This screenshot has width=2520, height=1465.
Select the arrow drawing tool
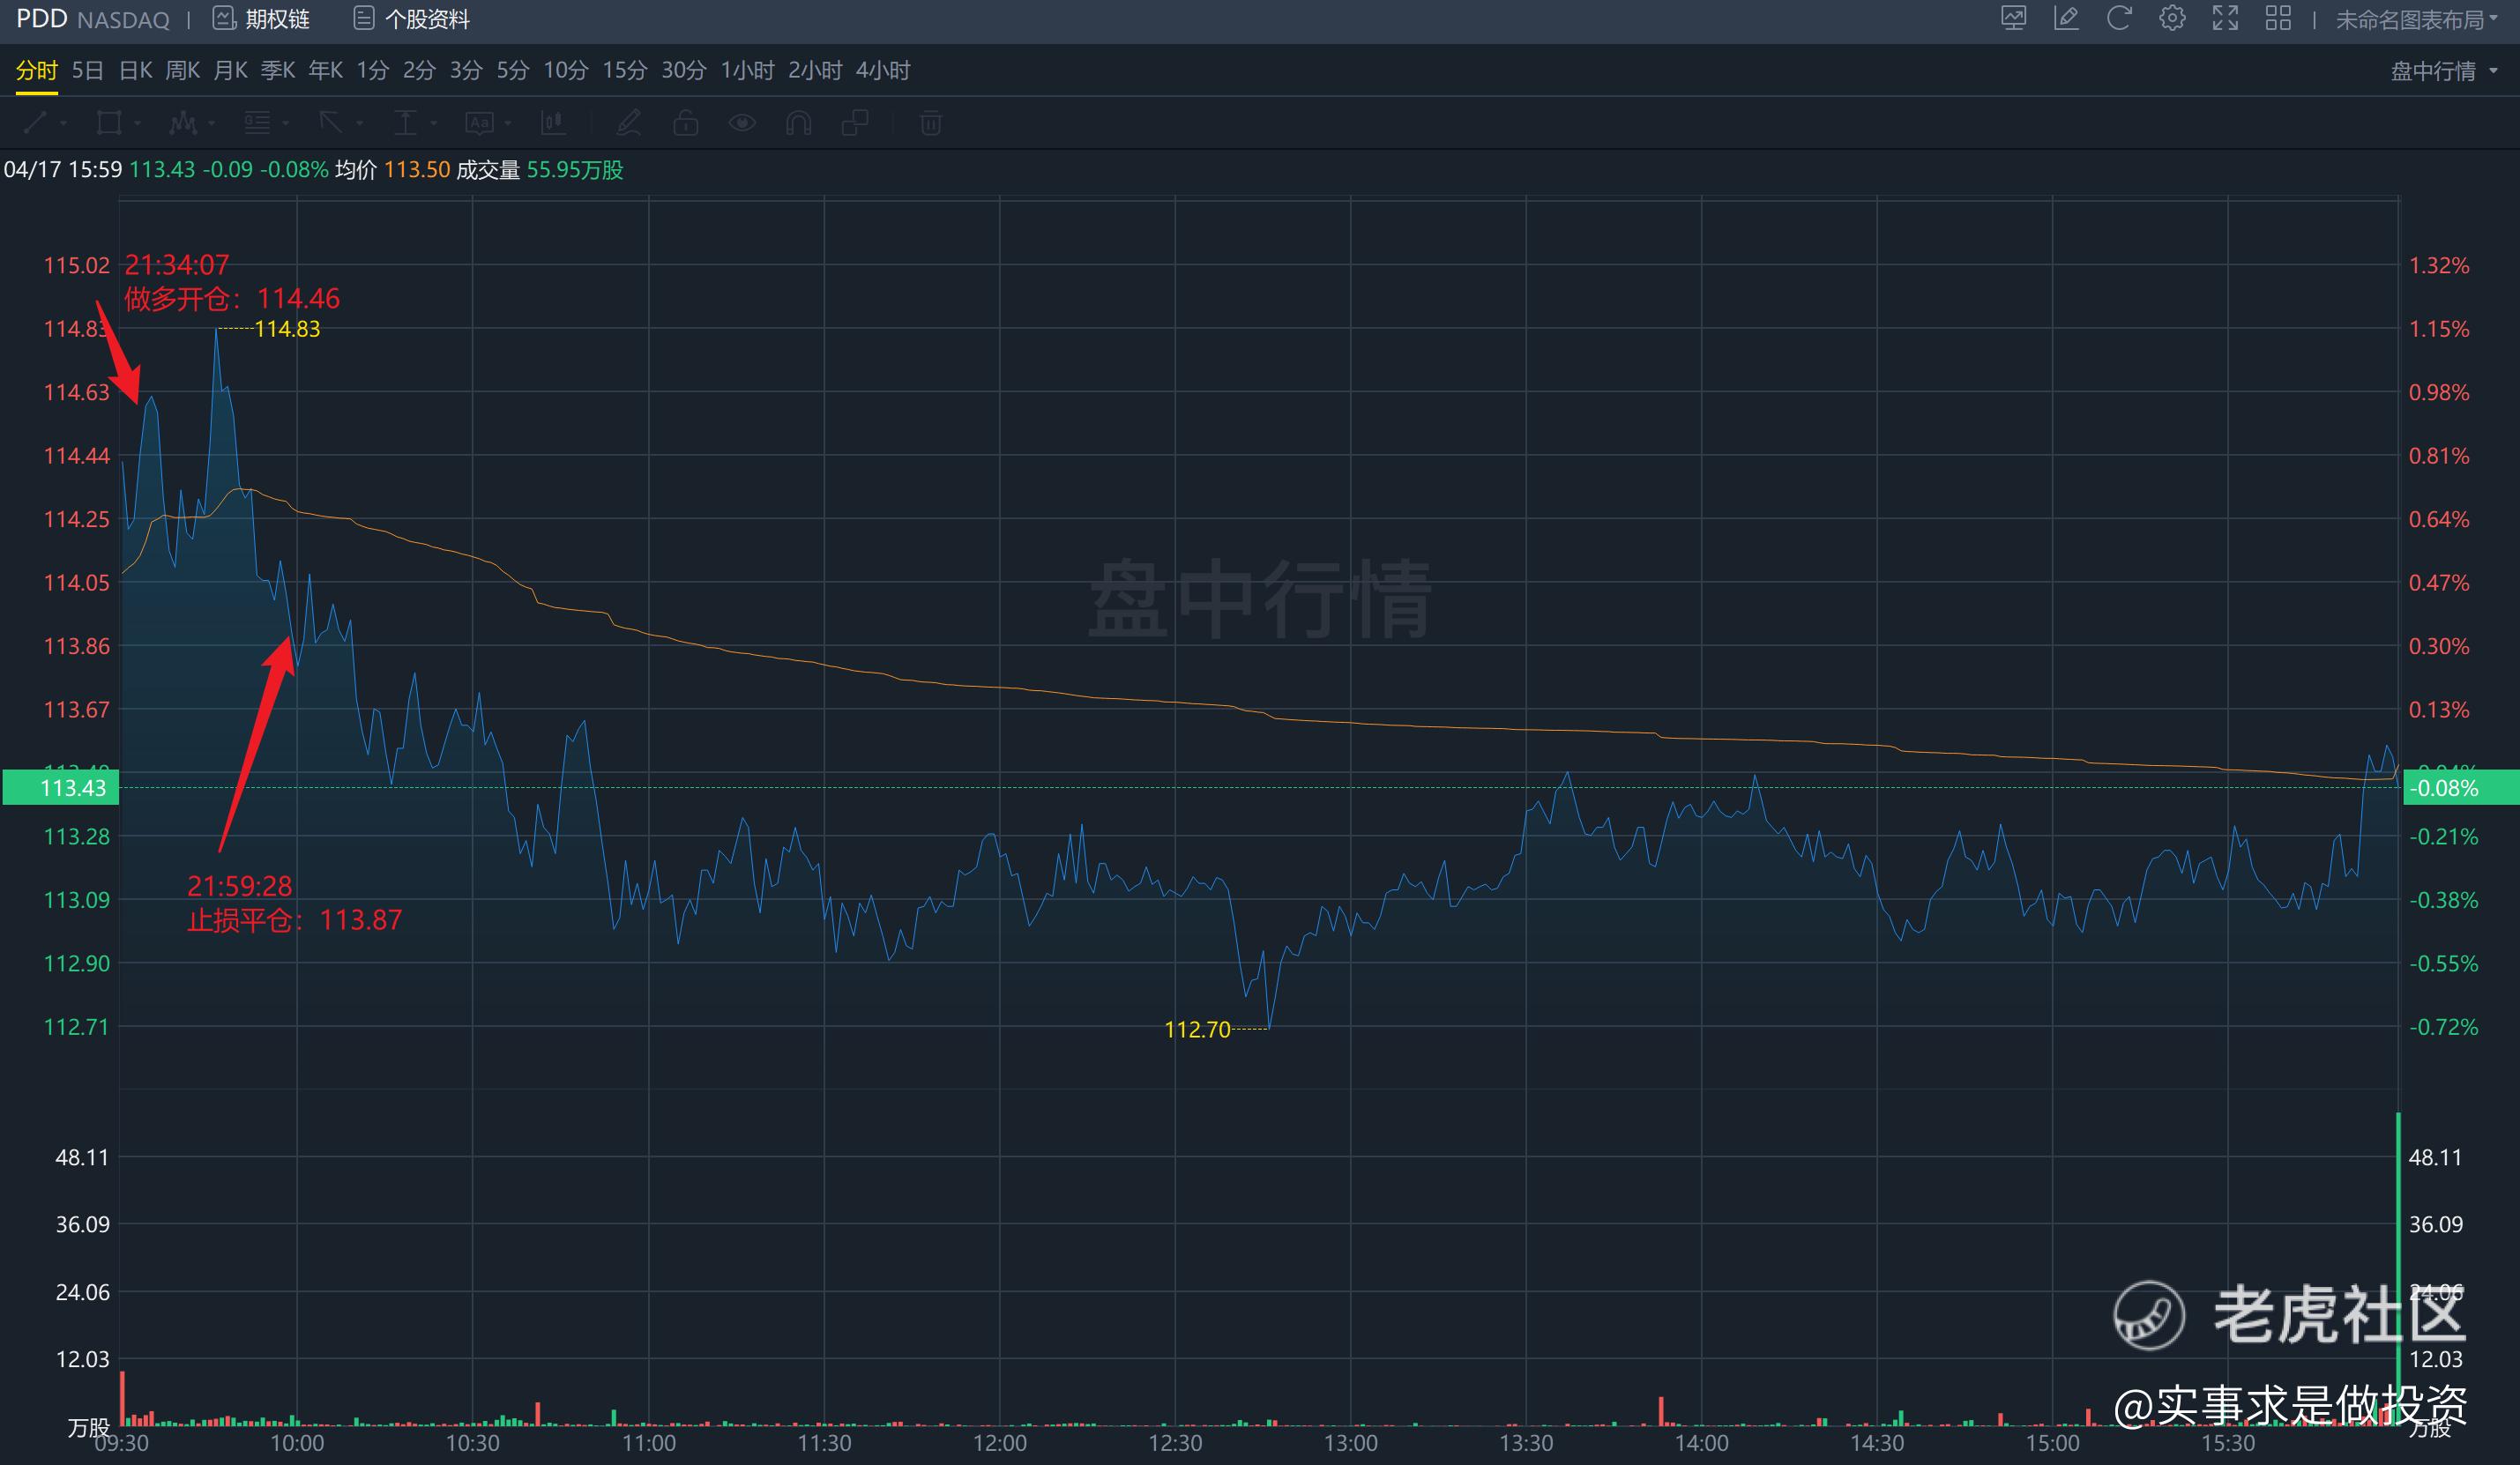pyautogui.click(x=331, y=123)
